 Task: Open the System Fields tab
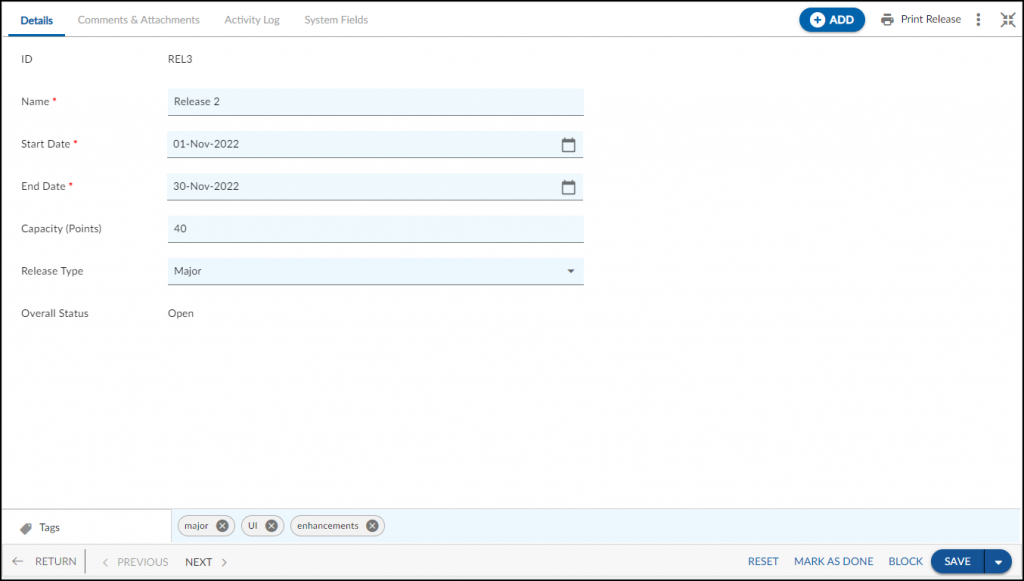pyautogui.click(x=336, y=20)
